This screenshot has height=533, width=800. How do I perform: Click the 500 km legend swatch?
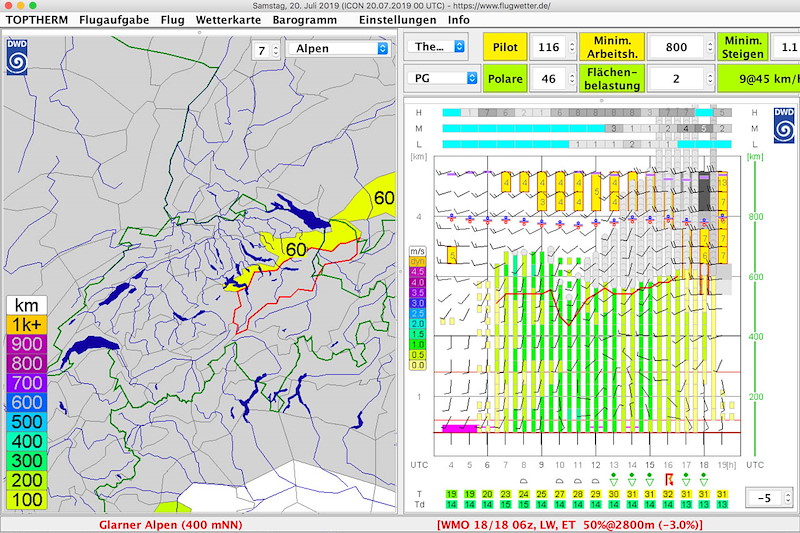pyautogui.click(x=27, y=421)
